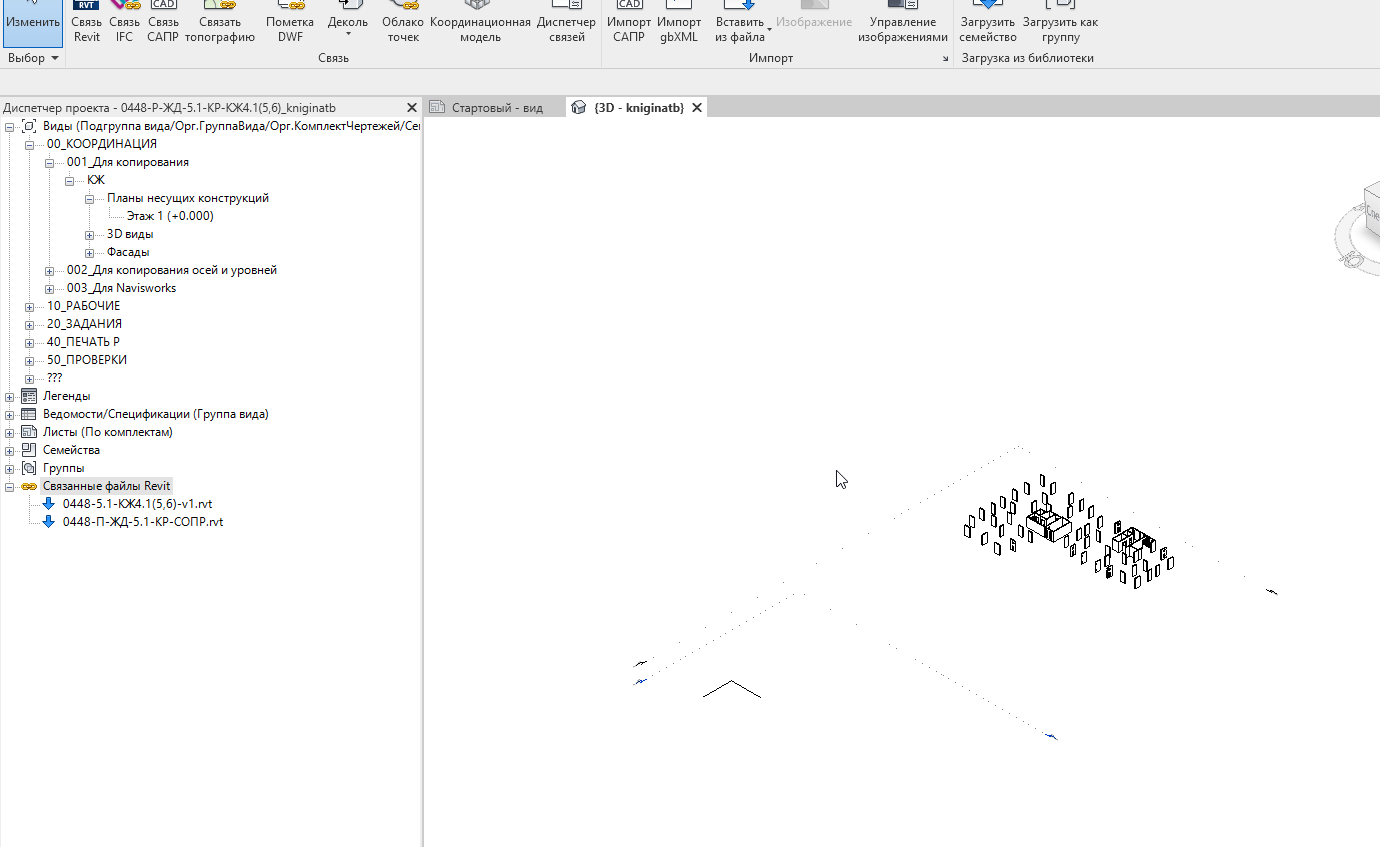This screenshot has width=1380, height=847.
Task: Open Диспетчер связей (Manage Links)
Action: coord(566,22)
